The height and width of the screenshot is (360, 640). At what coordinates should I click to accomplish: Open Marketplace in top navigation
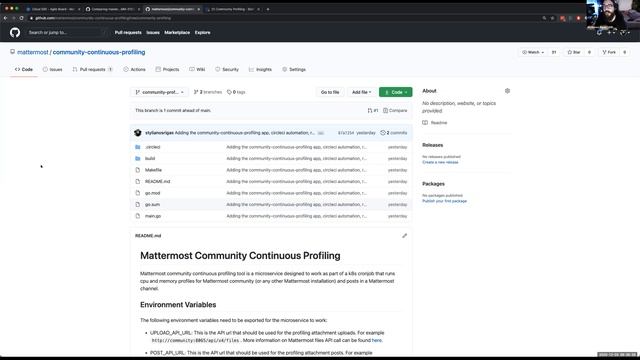177,32
